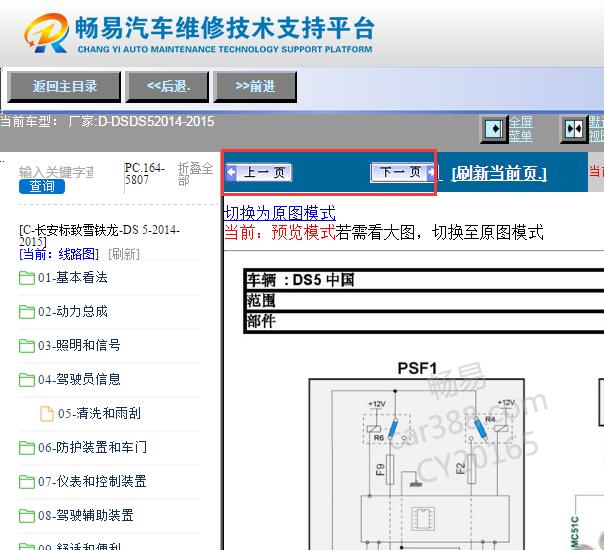Screen dimensions: 604x550
Task: Click the folder icon beside 02-动力总成
Action: pyautogui.click(x=27, y=312)
